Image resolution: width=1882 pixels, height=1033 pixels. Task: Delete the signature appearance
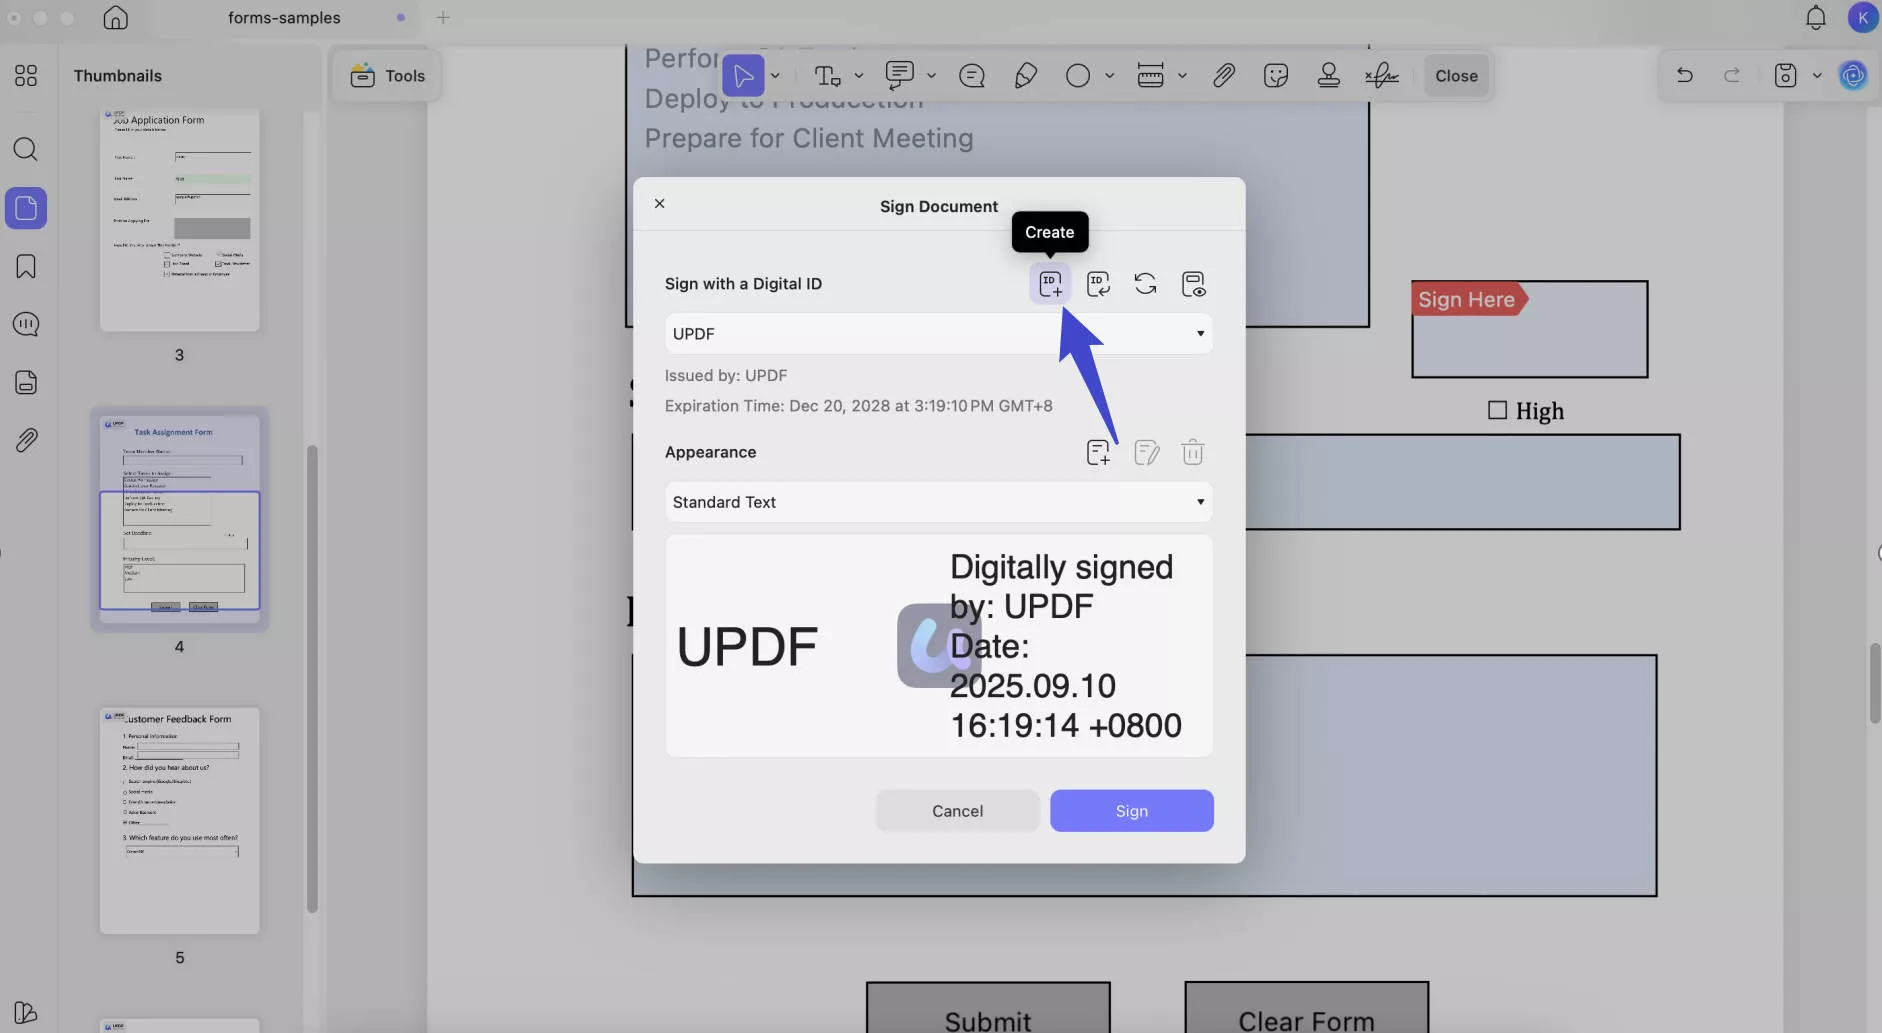1193,452
